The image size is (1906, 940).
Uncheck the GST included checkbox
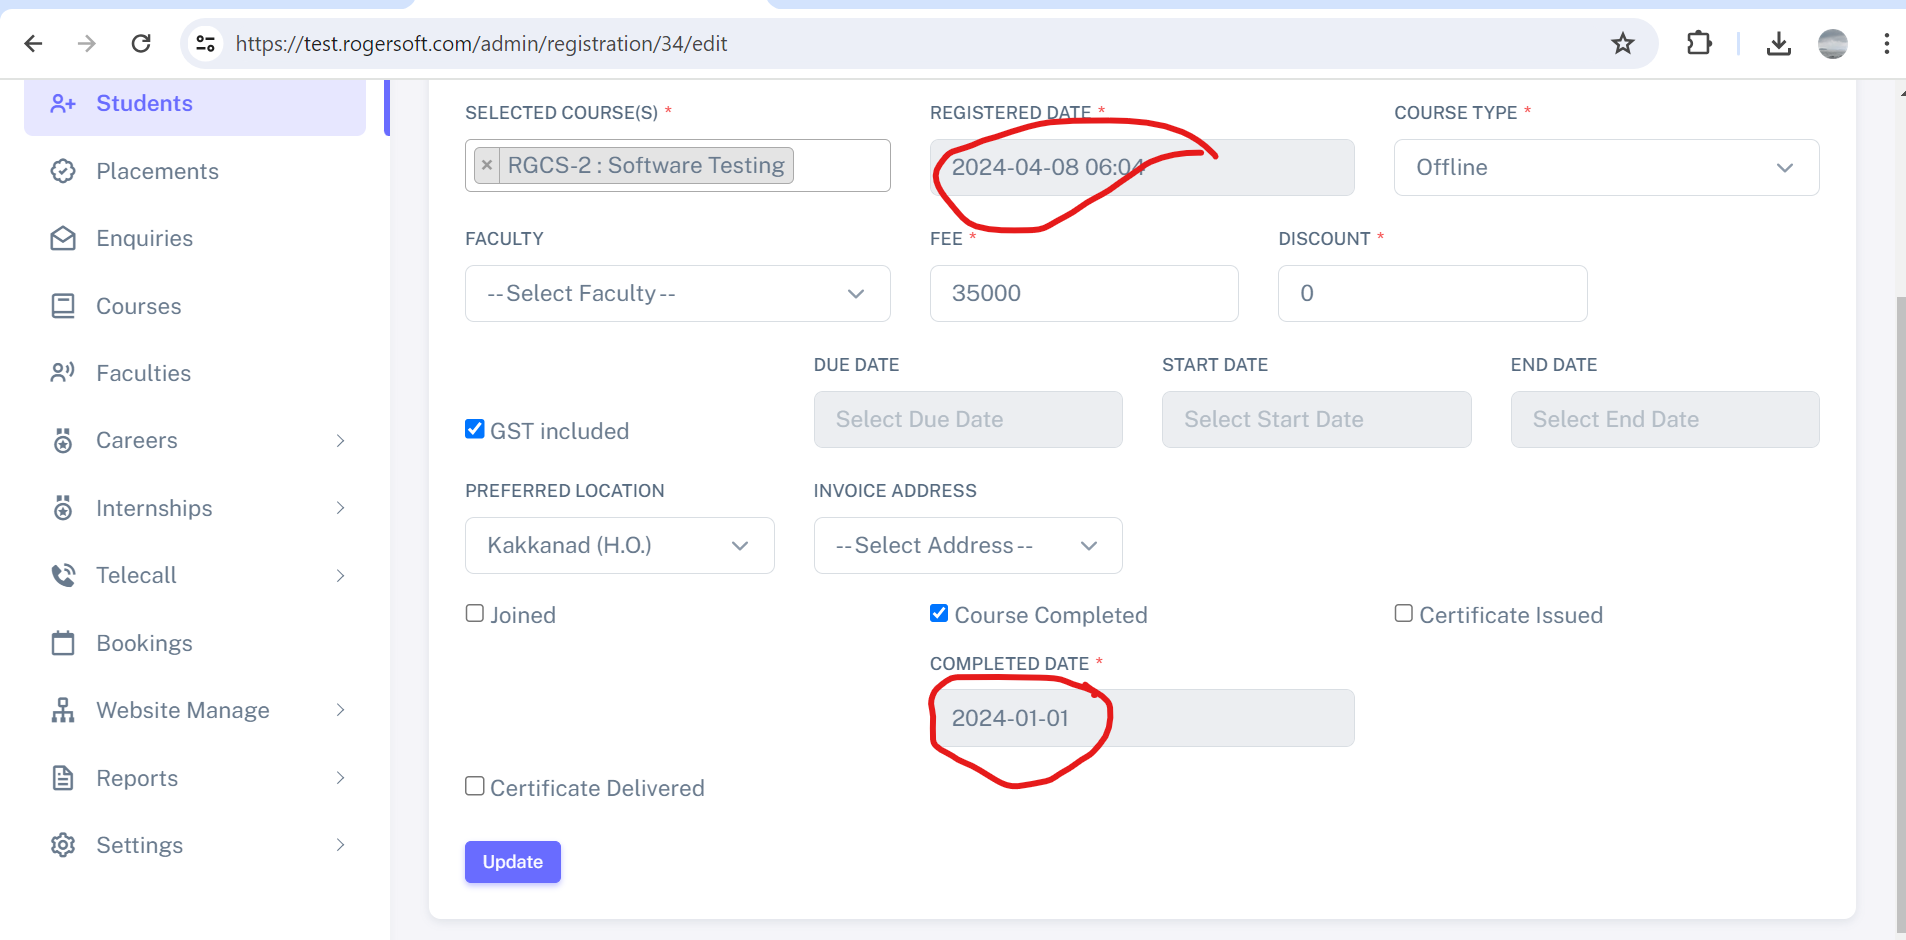pos(475,429)
